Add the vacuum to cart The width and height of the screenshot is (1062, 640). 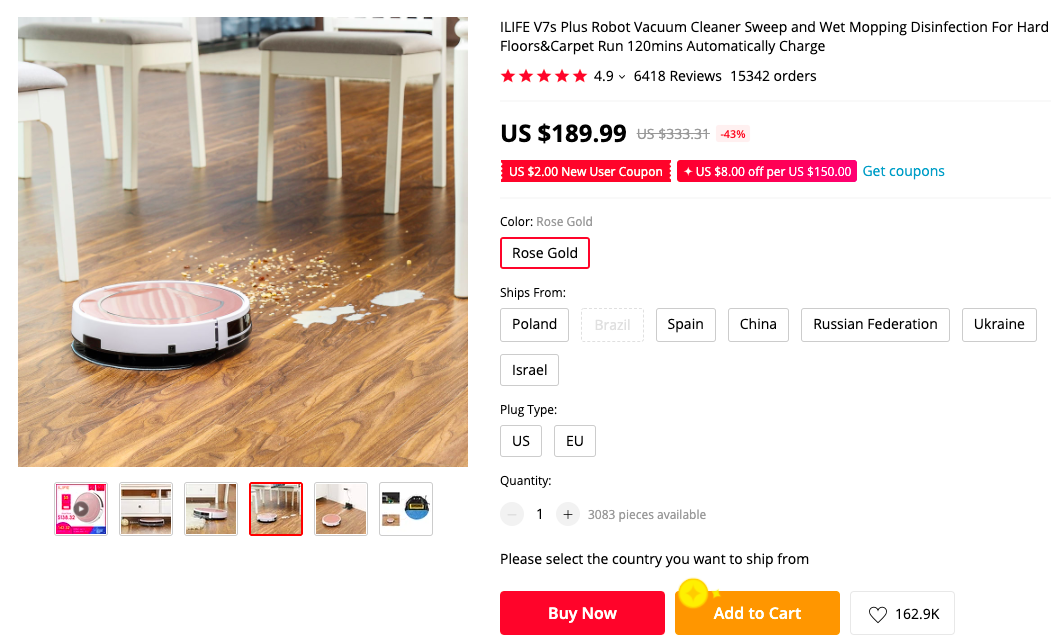[x=757, y=613]
